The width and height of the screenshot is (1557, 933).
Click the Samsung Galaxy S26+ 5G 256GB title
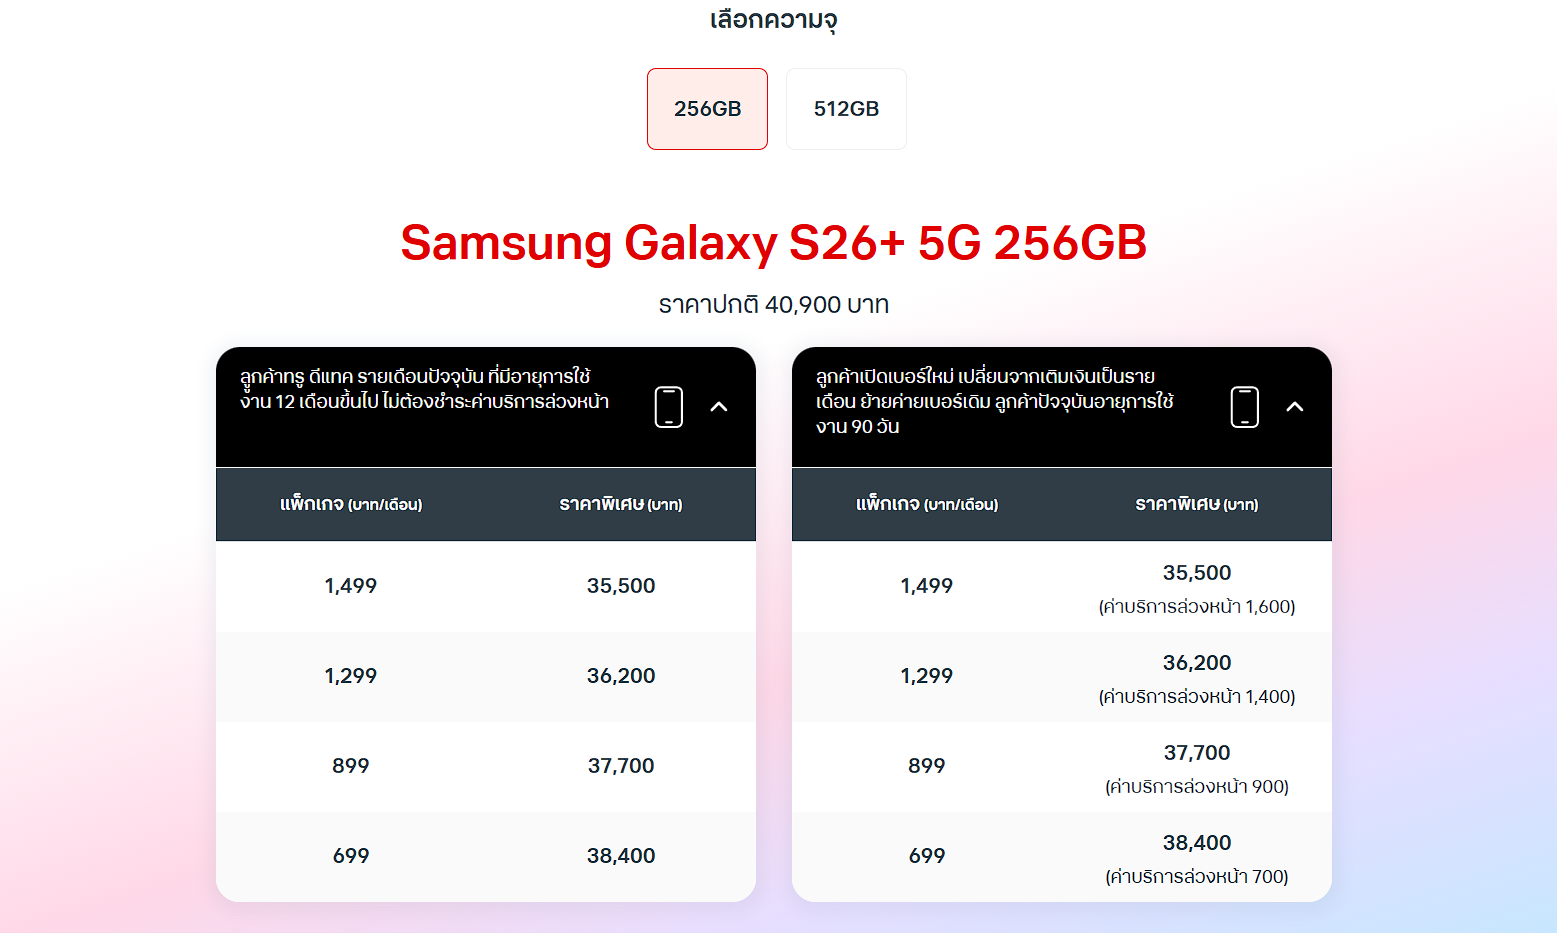click(x=773, y=243)
